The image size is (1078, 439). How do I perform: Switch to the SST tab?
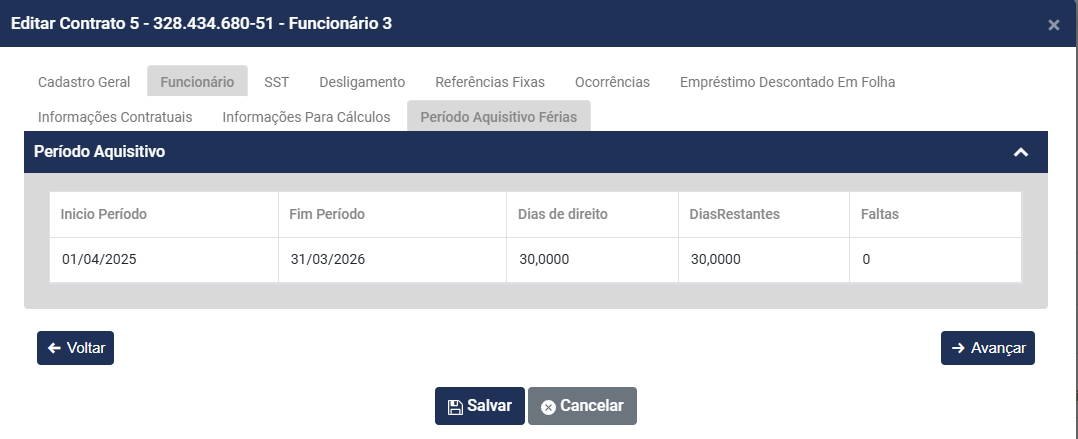click(x=277, y=82)
